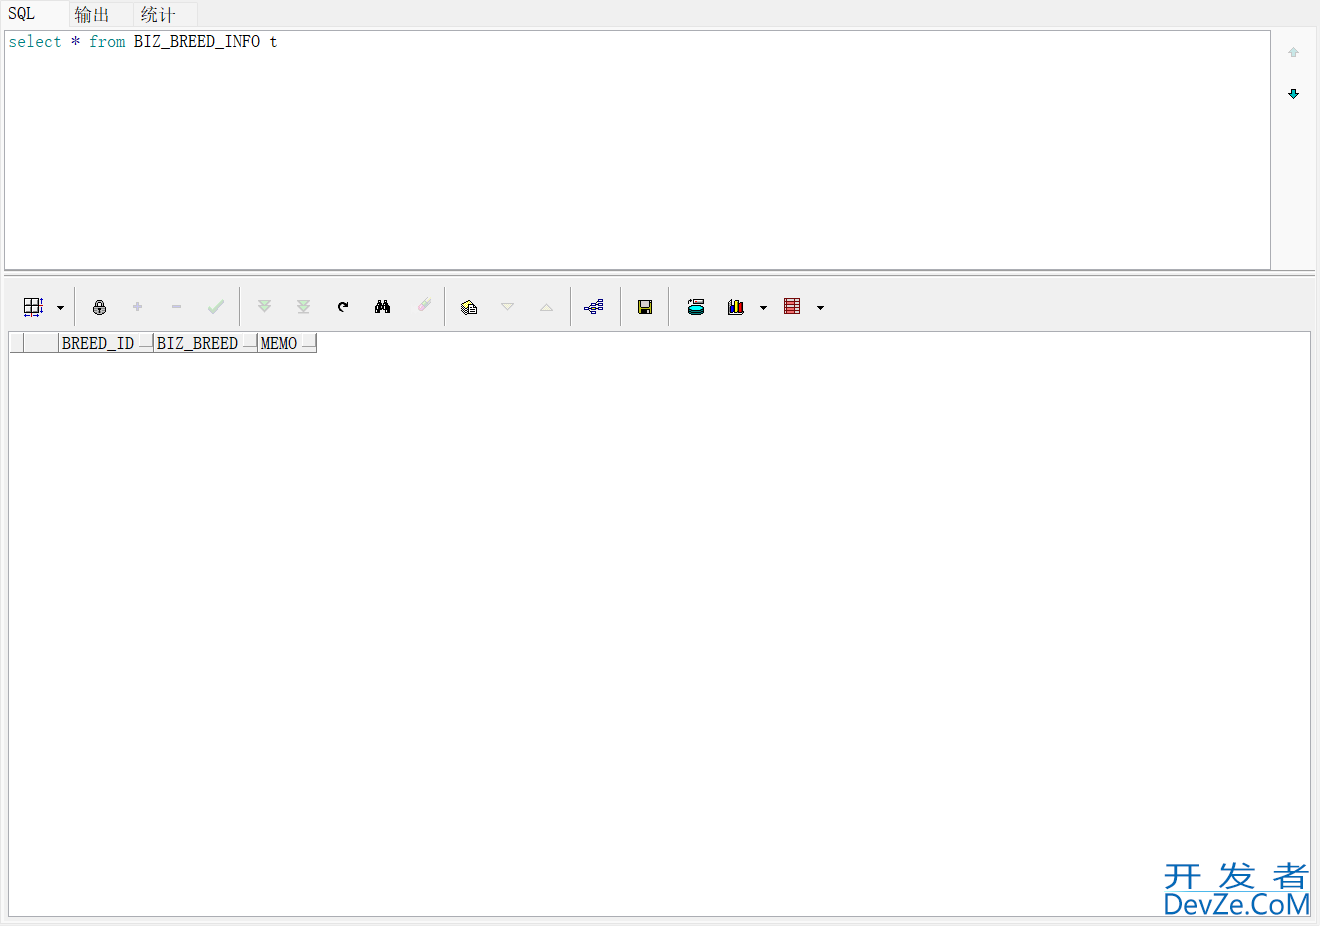
Task: Fetch next page with single-line arrow icon
Action: (264, 307)
